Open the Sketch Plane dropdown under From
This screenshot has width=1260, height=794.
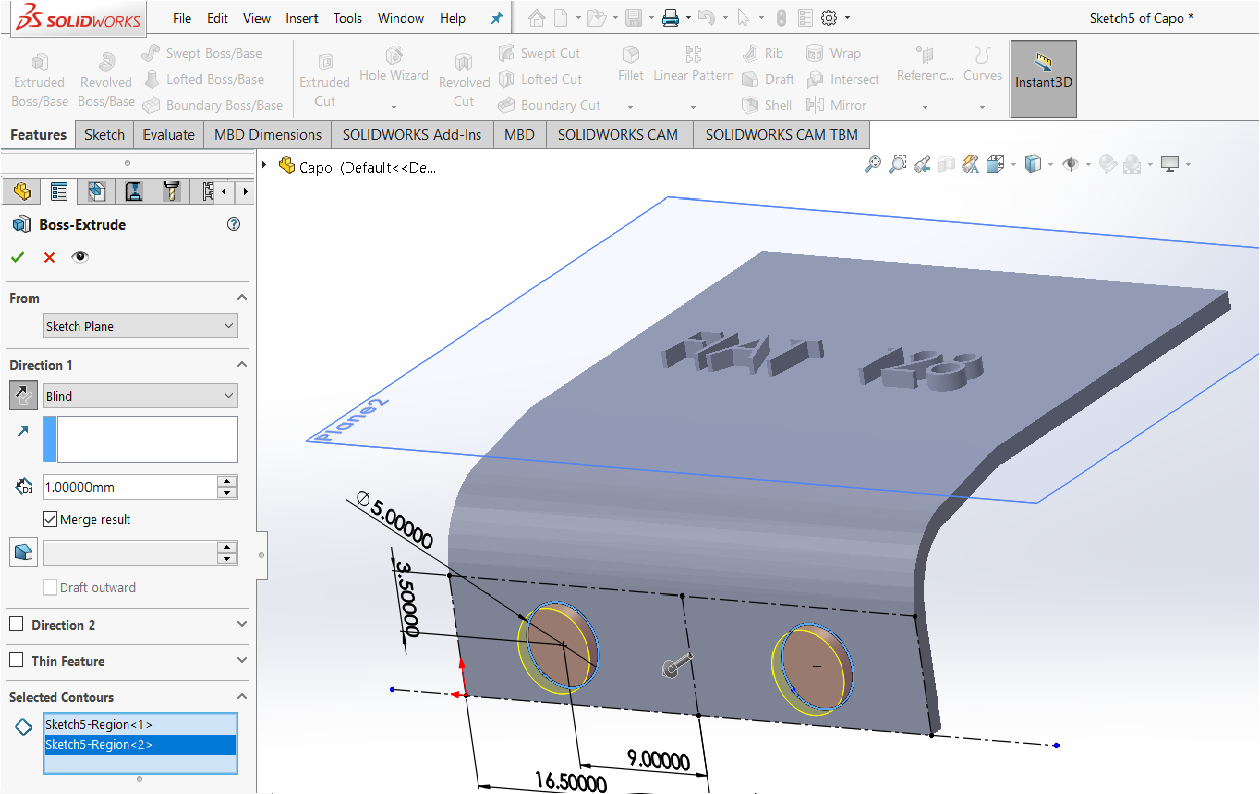[140, 326]
